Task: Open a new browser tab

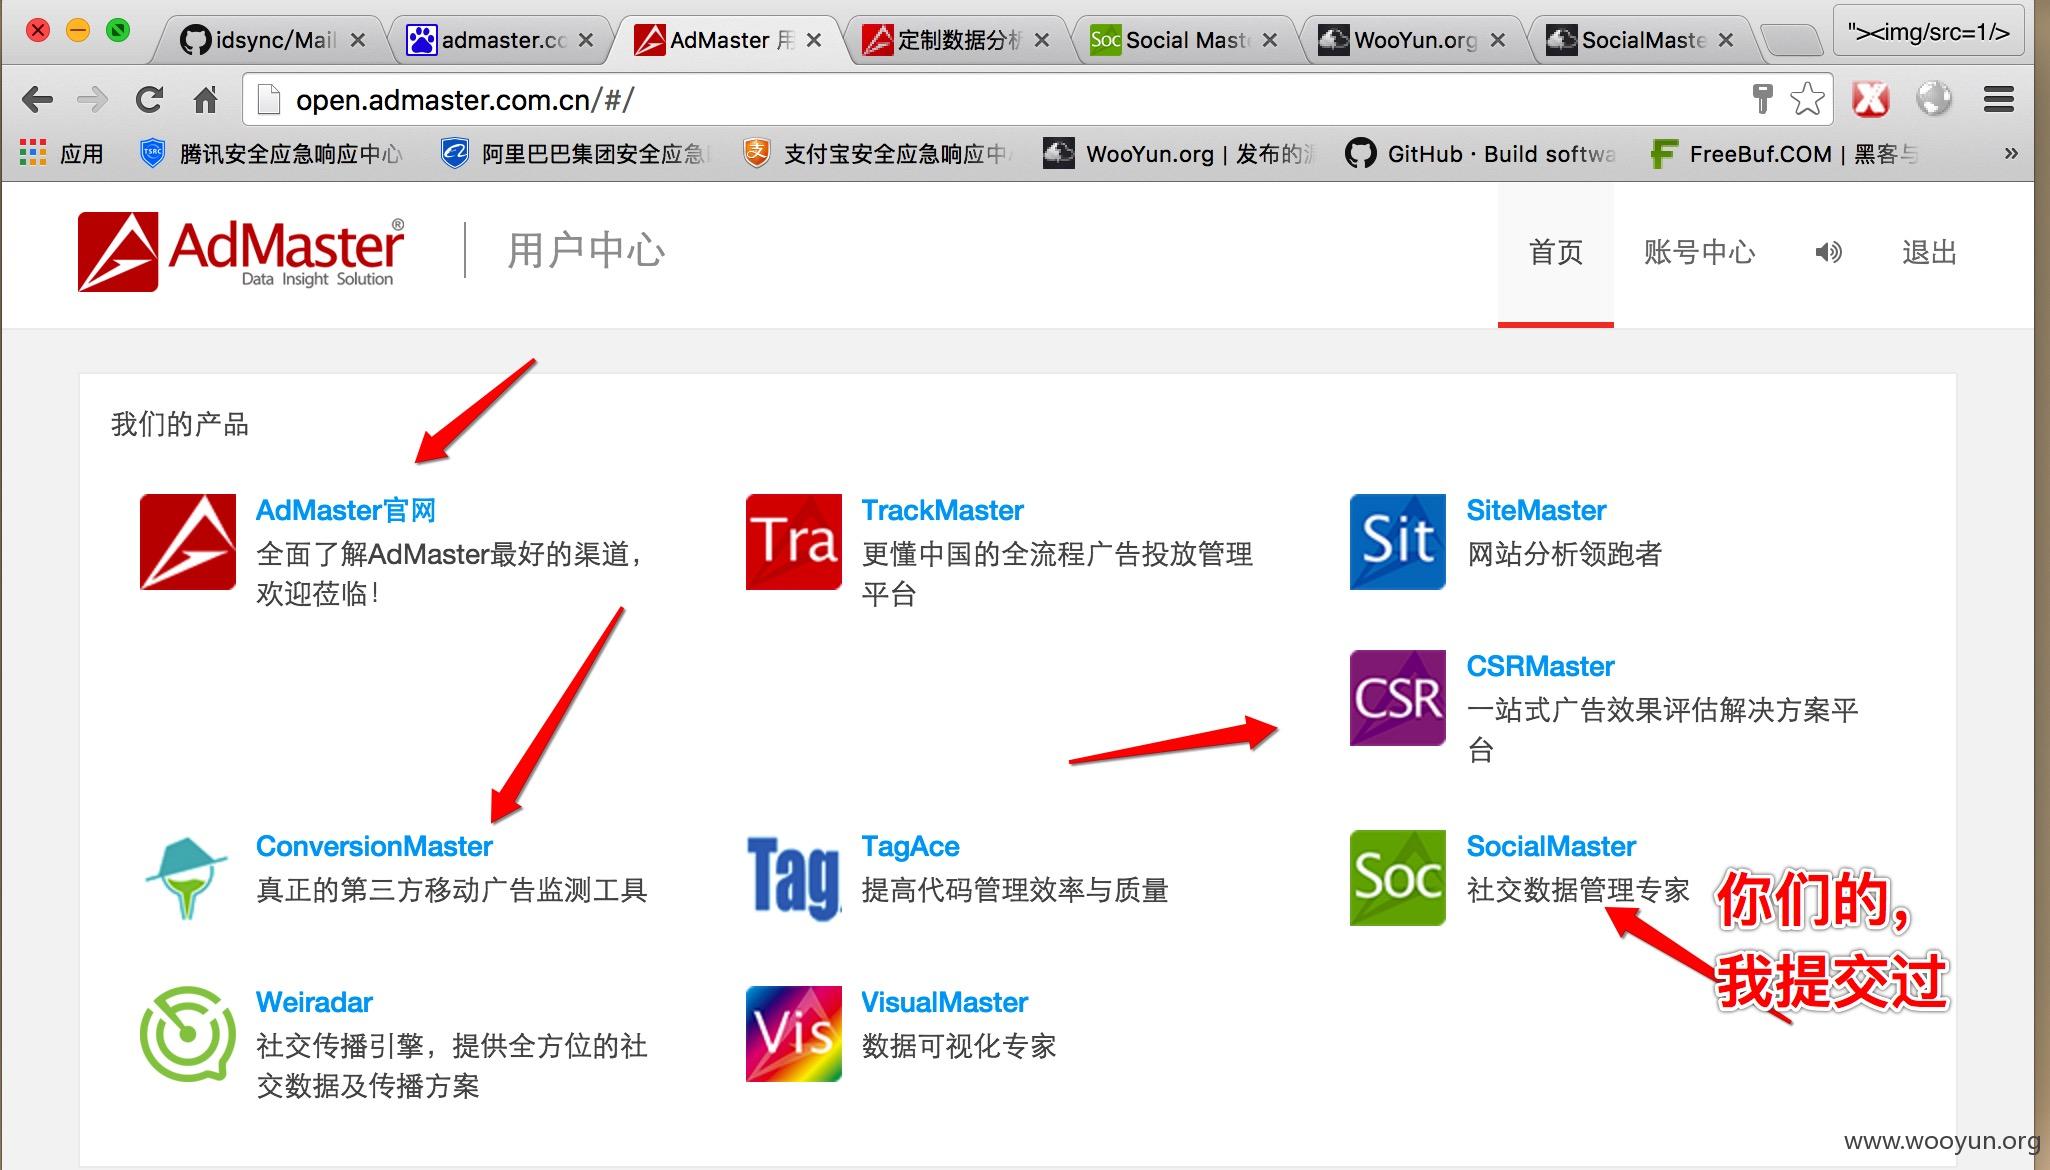Action: tap(1792, 41)
